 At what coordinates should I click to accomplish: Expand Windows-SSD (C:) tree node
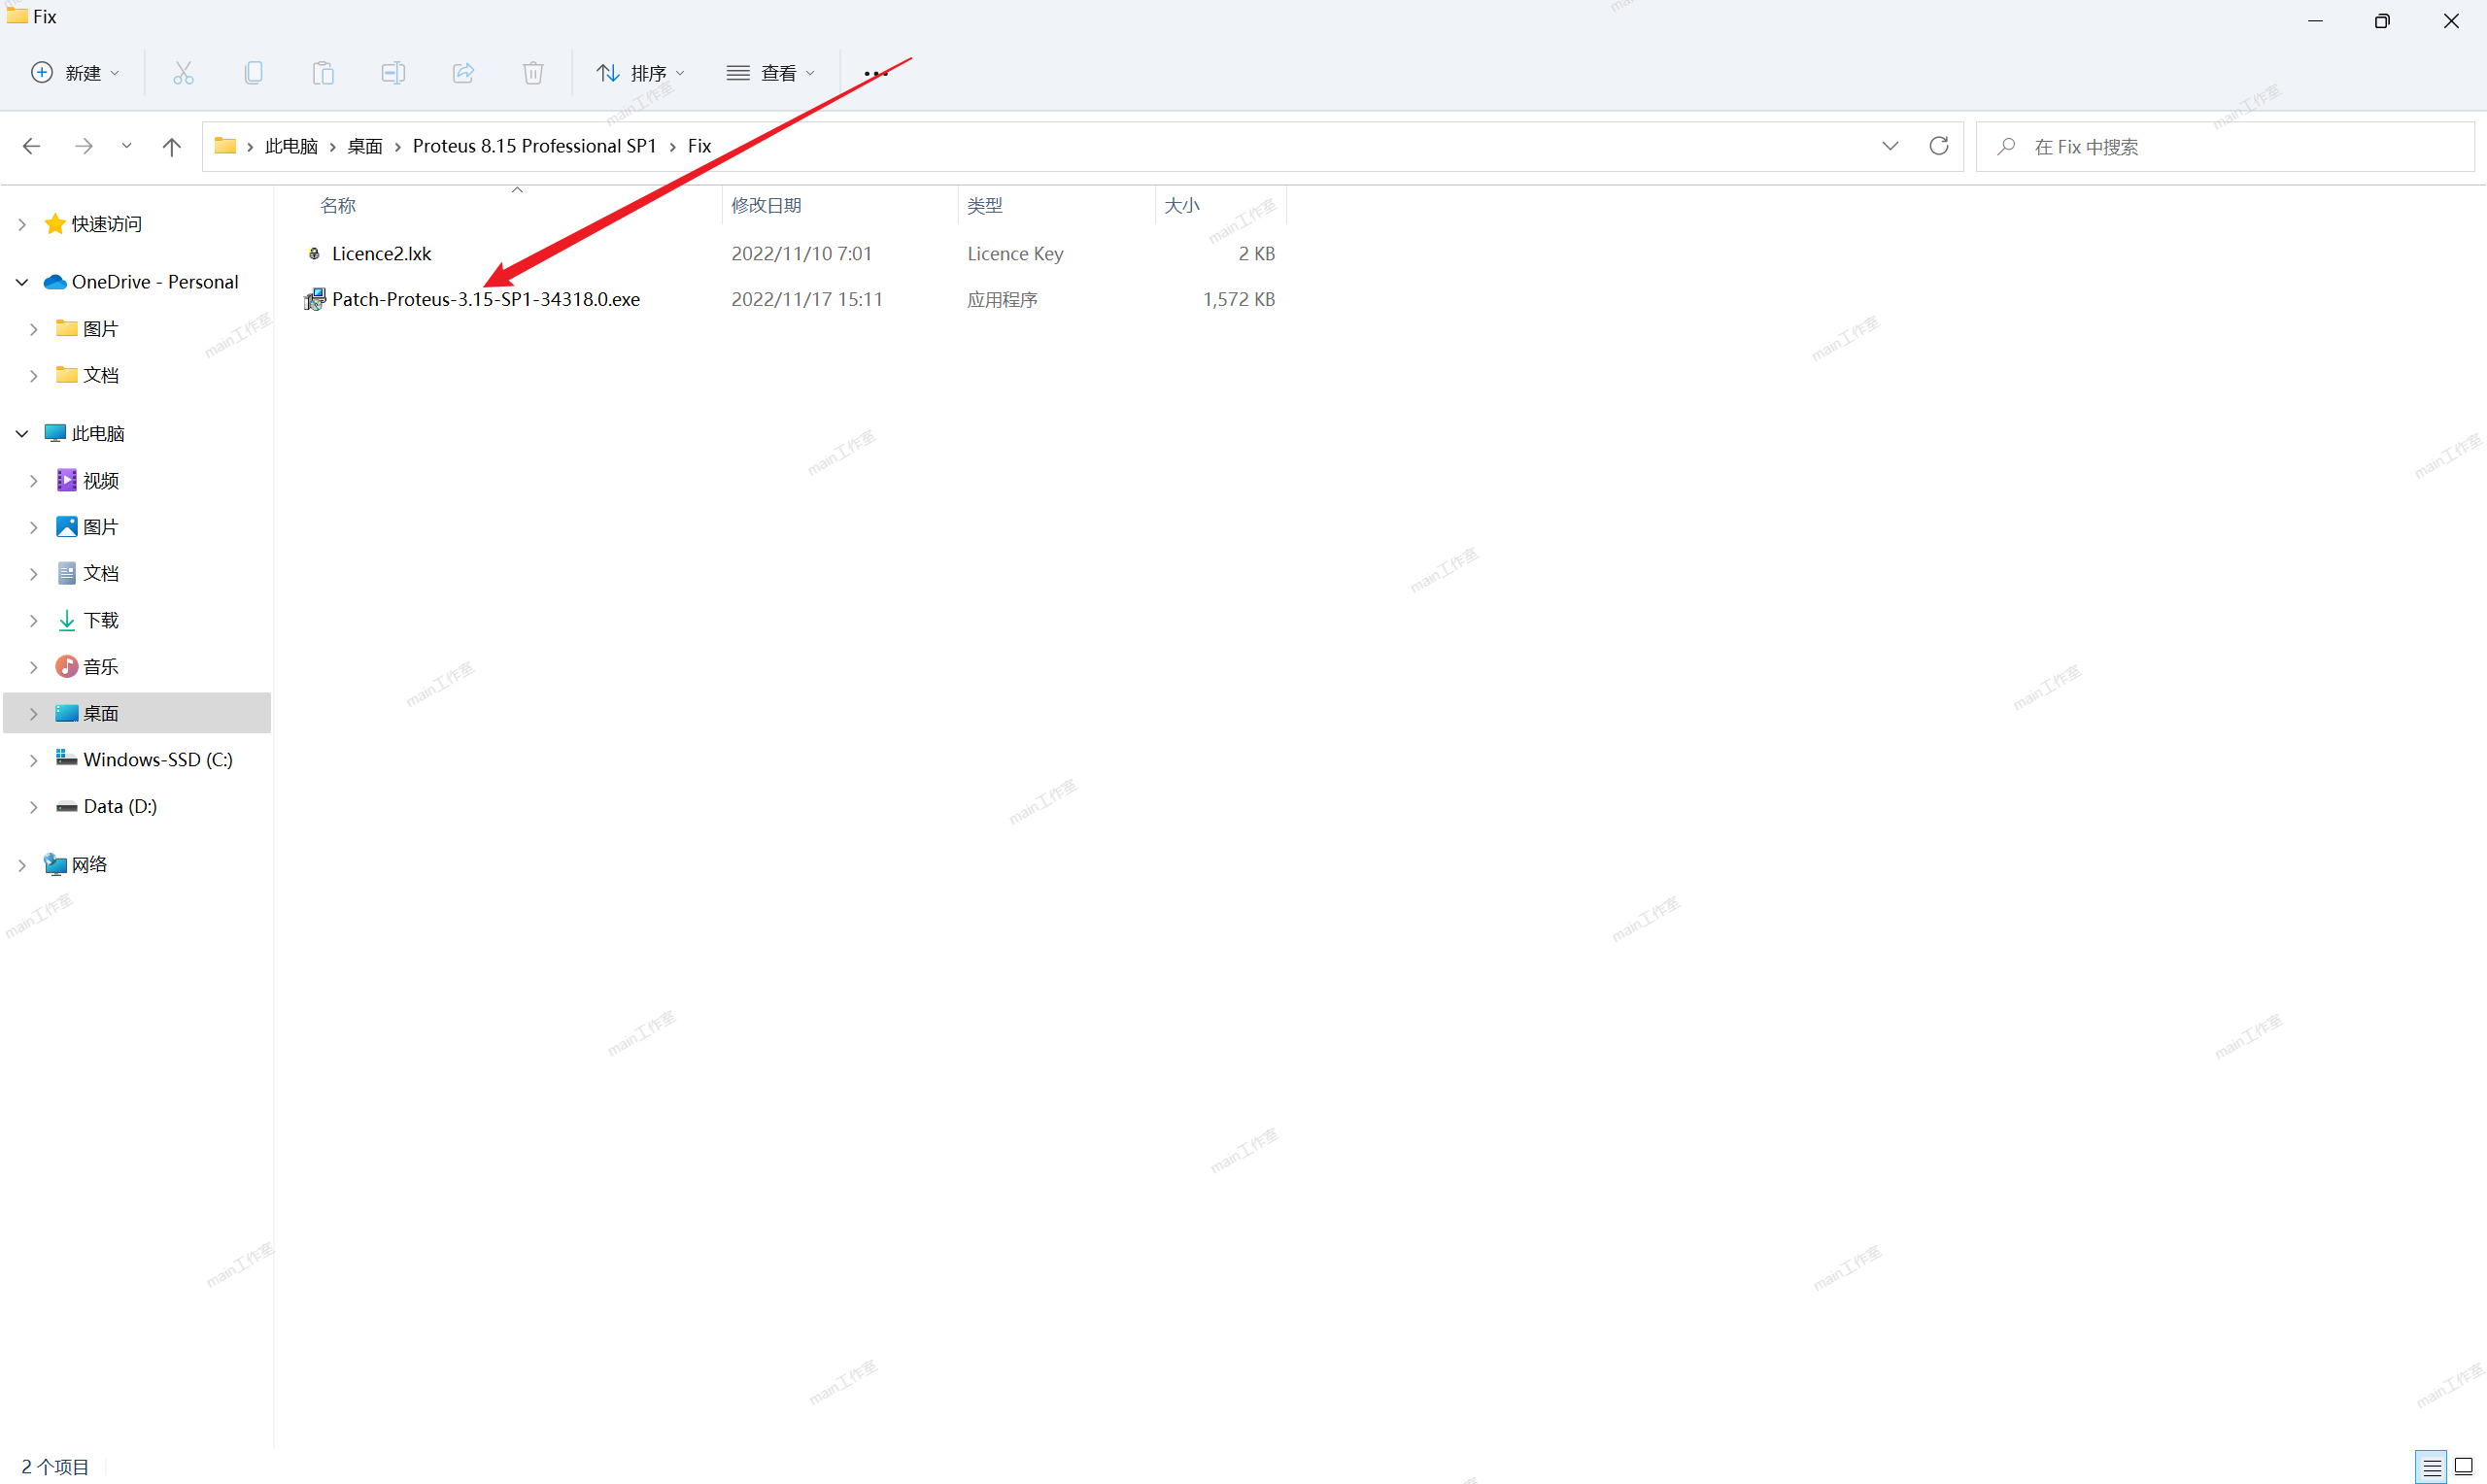tap(34, 760)
